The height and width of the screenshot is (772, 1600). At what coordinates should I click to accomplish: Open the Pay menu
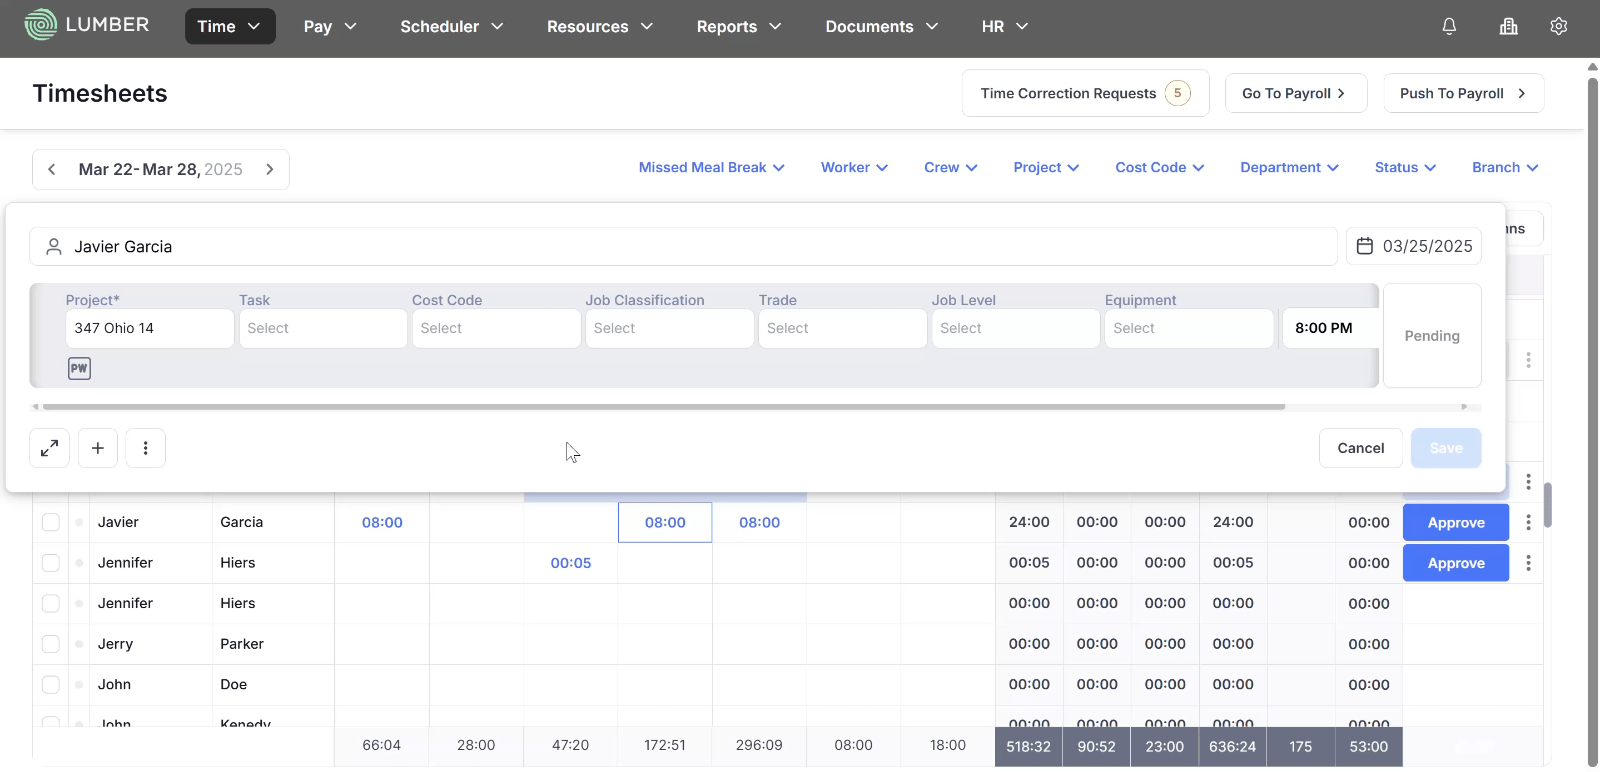tap(330, 26)
